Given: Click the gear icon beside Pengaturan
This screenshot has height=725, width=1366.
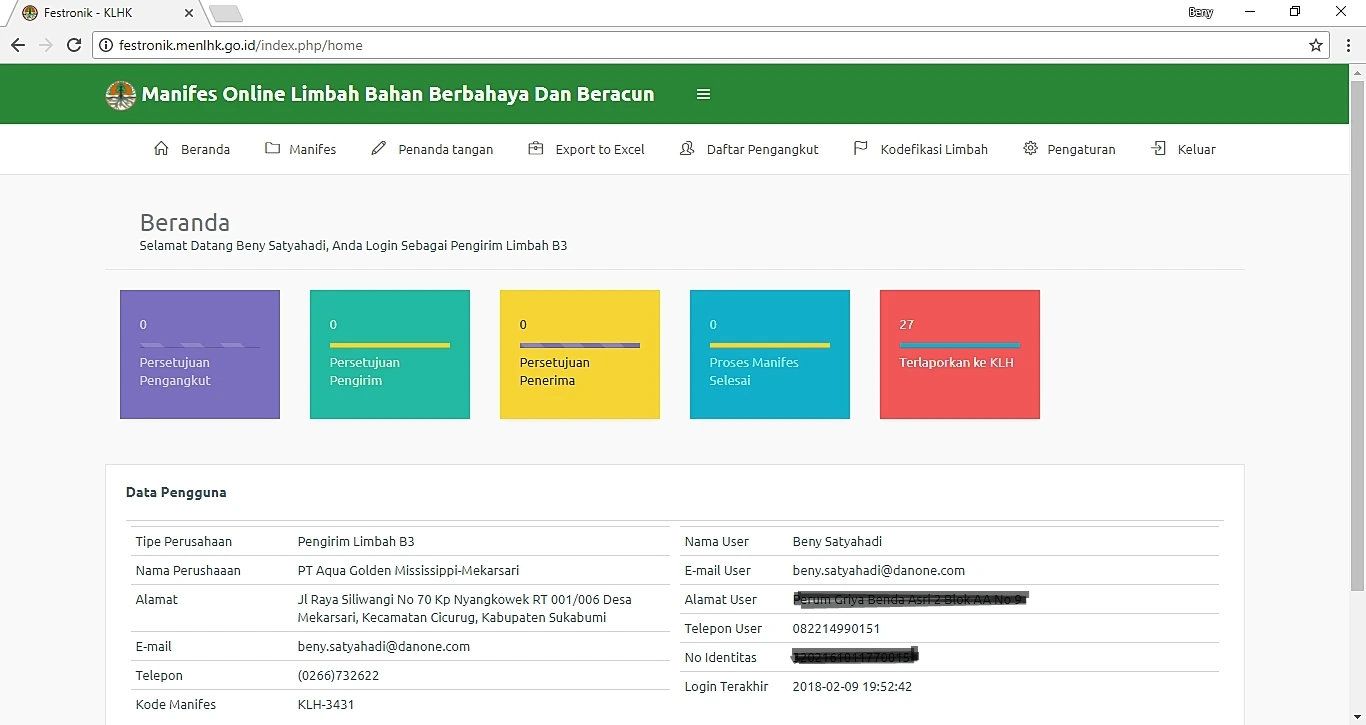Looking at the screenshot, I should click(1030, 148).
